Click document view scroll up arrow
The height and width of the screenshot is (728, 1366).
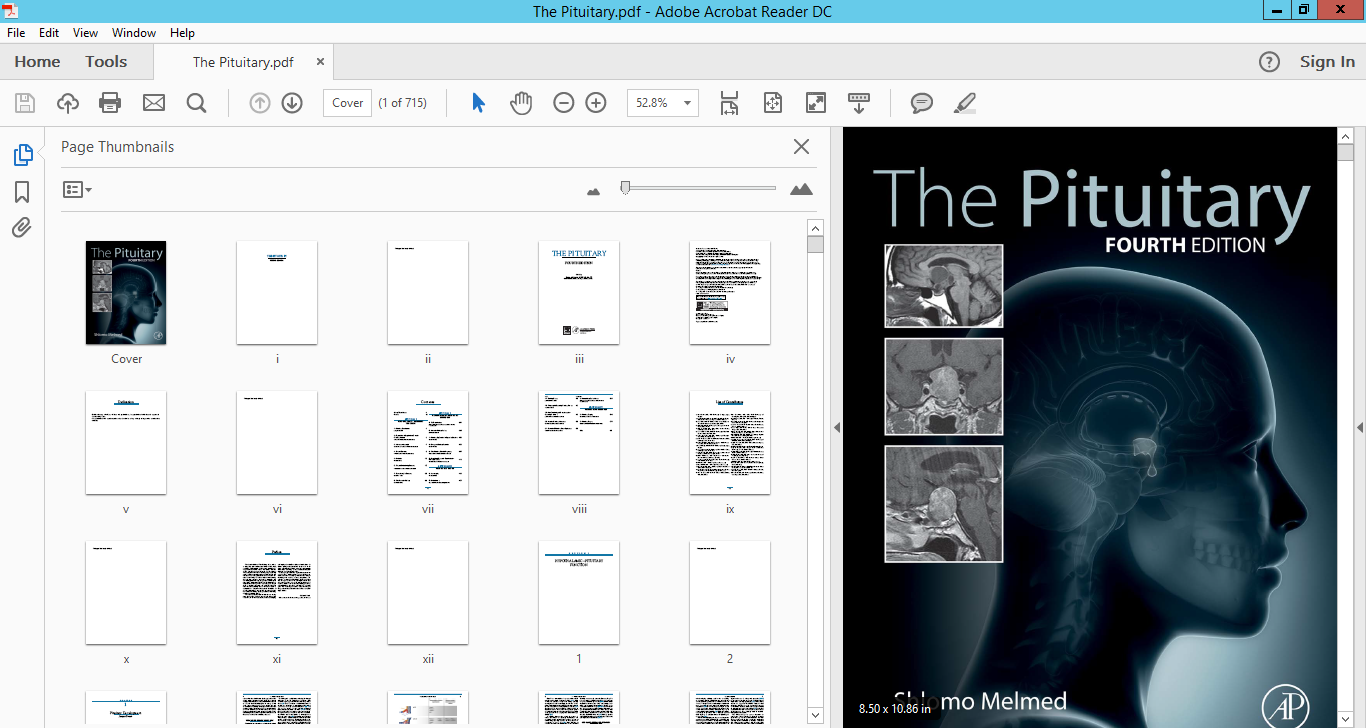click(1345, 135)
